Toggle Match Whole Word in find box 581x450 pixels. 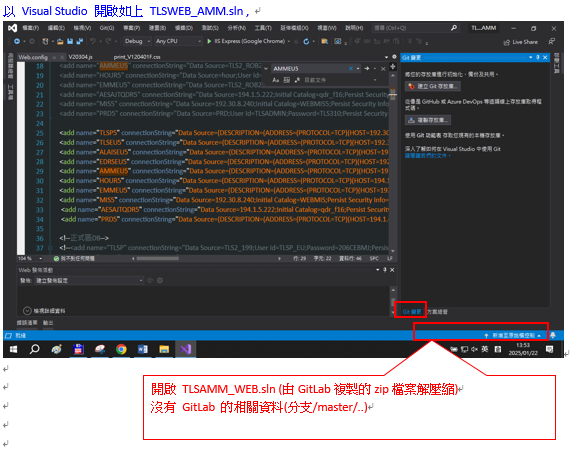tap(286, 80)
